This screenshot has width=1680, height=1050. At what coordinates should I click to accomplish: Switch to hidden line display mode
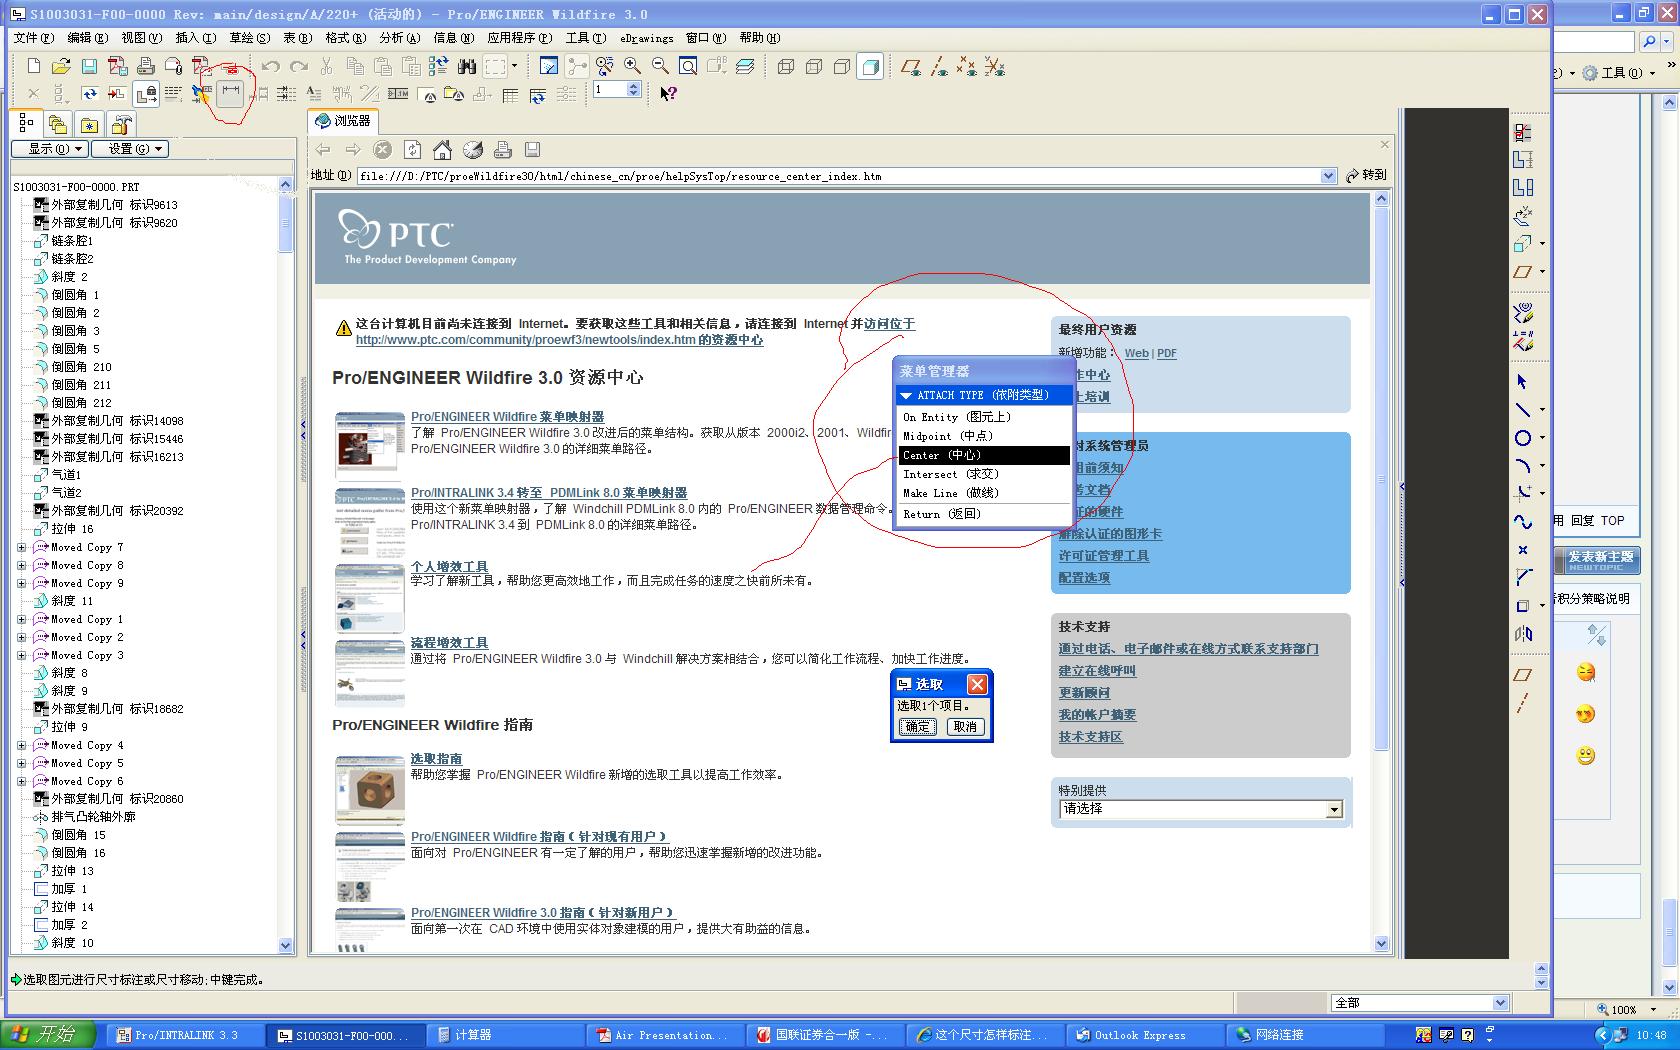click(x=814, y=67)
